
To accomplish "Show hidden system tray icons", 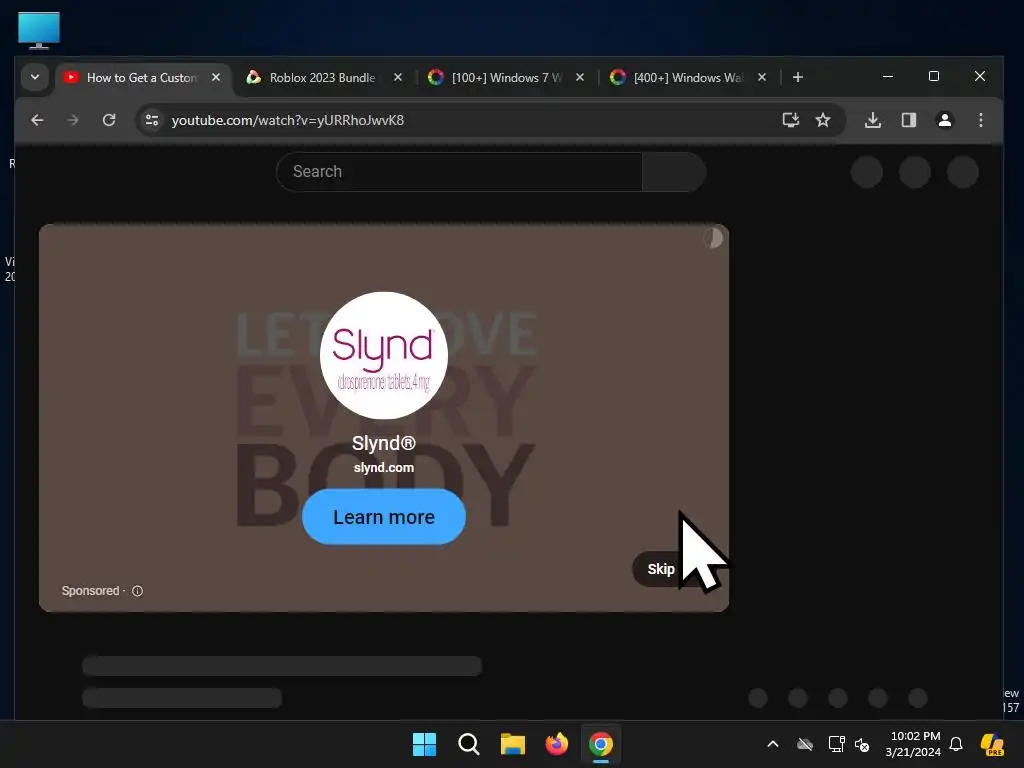I will [773, 744].
